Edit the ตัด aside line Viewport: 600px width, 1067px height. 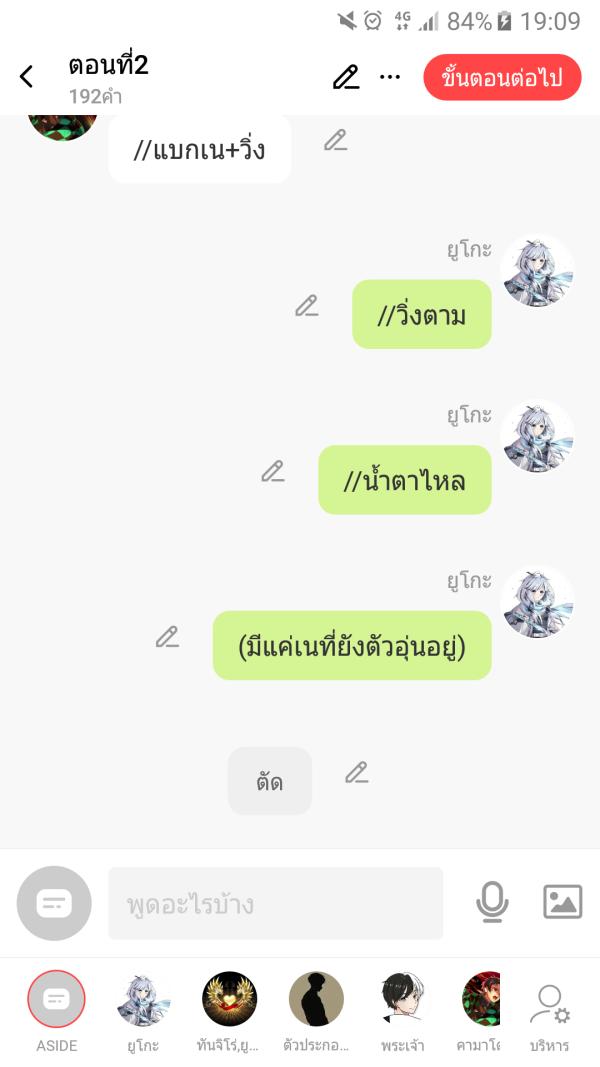pyautogui.click(x=356, y=772)
